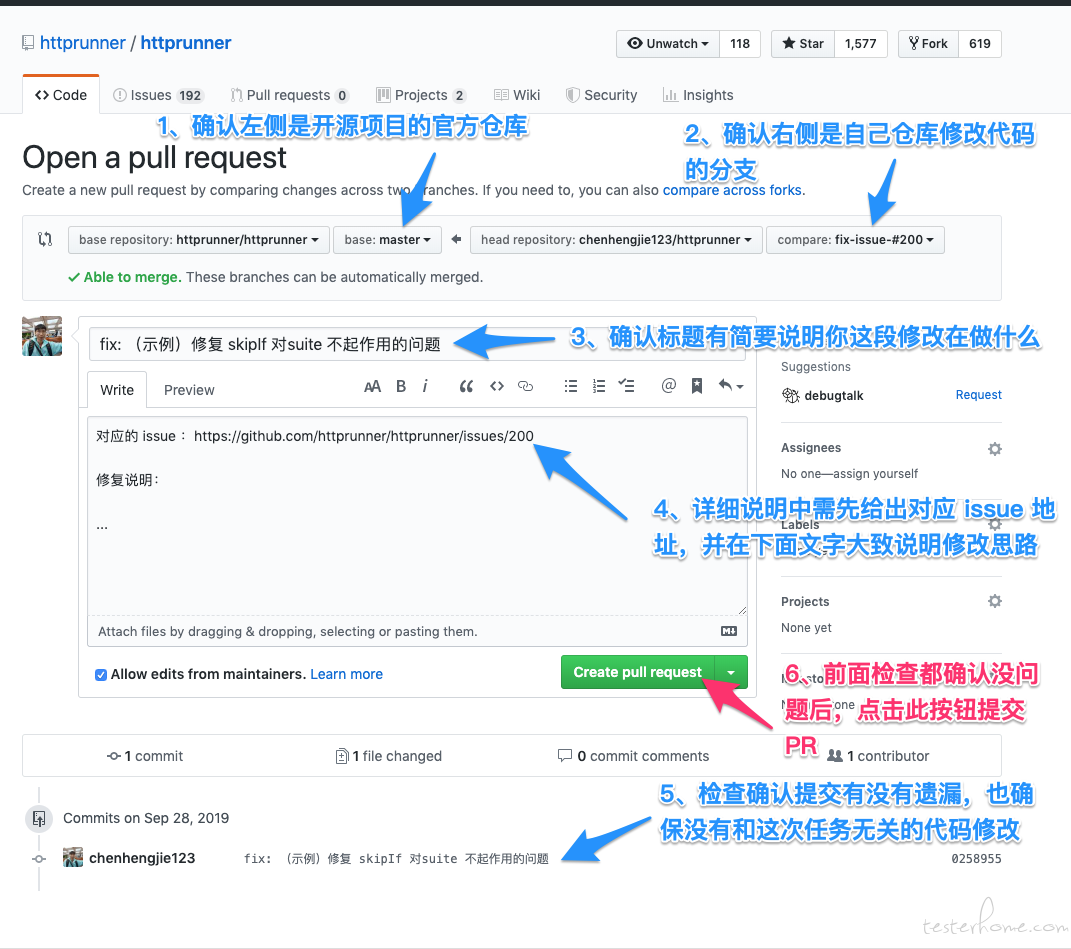Open httprunner repository name link
1071x949 pixels.
[x=186, y=43]
